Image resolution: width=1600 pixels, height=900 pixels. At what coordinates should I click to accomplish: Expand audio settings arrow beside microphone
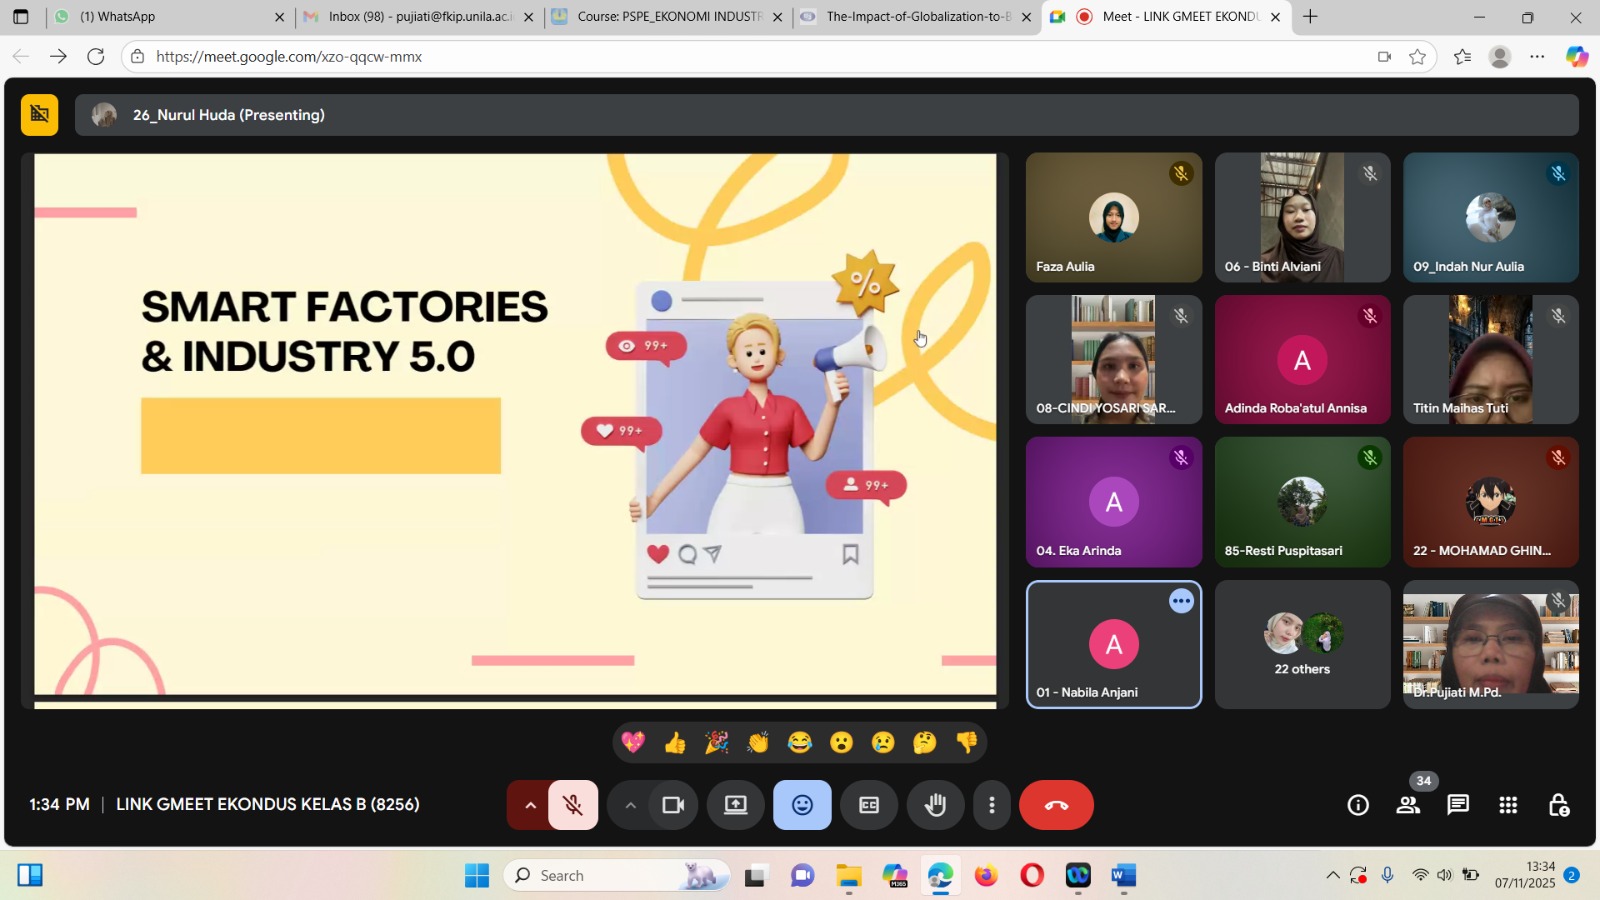[x=530, y=805]
